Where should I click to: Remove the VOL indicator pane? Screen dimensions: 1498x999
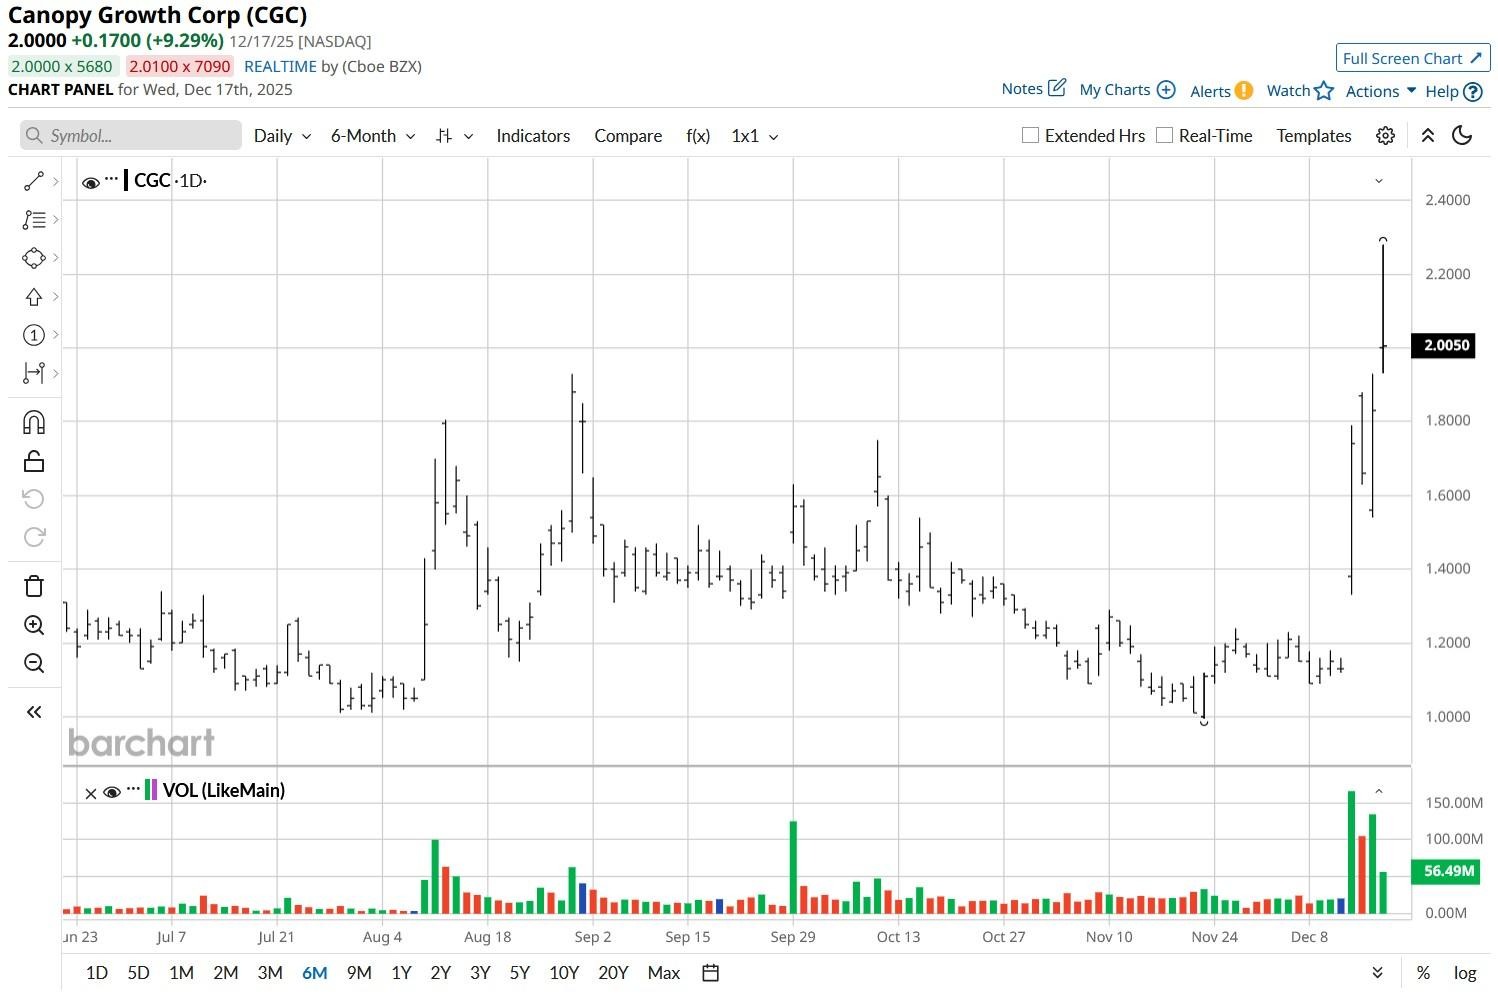91,793
